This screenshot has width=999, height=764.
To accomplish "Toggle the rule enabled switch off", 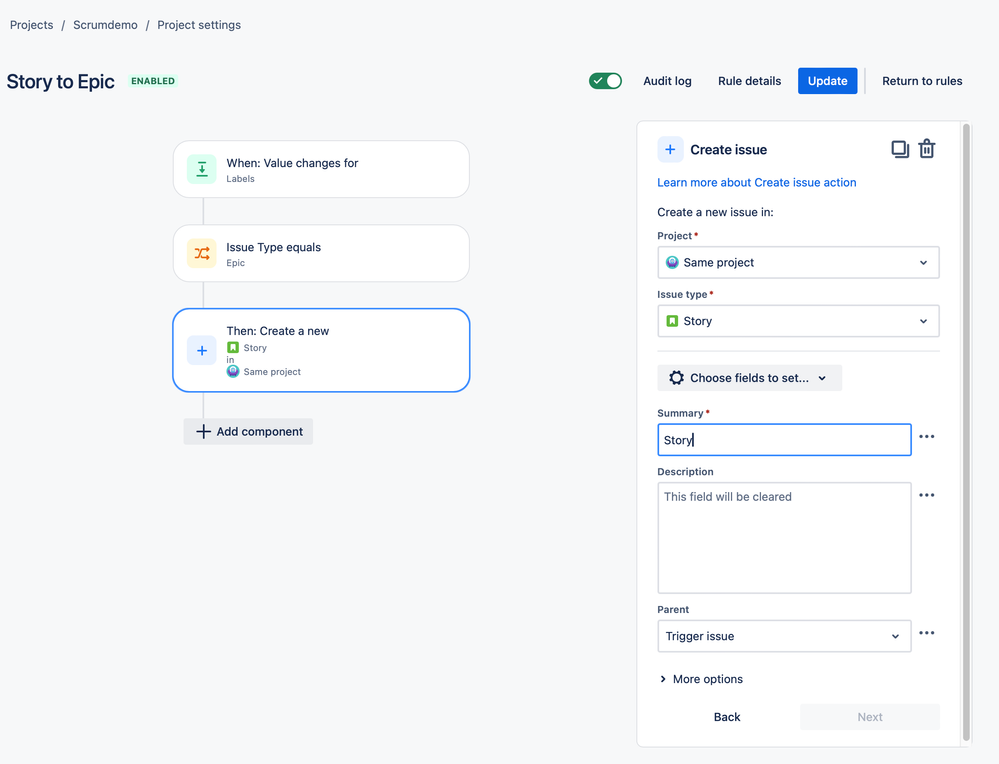I will pos(605,81).
